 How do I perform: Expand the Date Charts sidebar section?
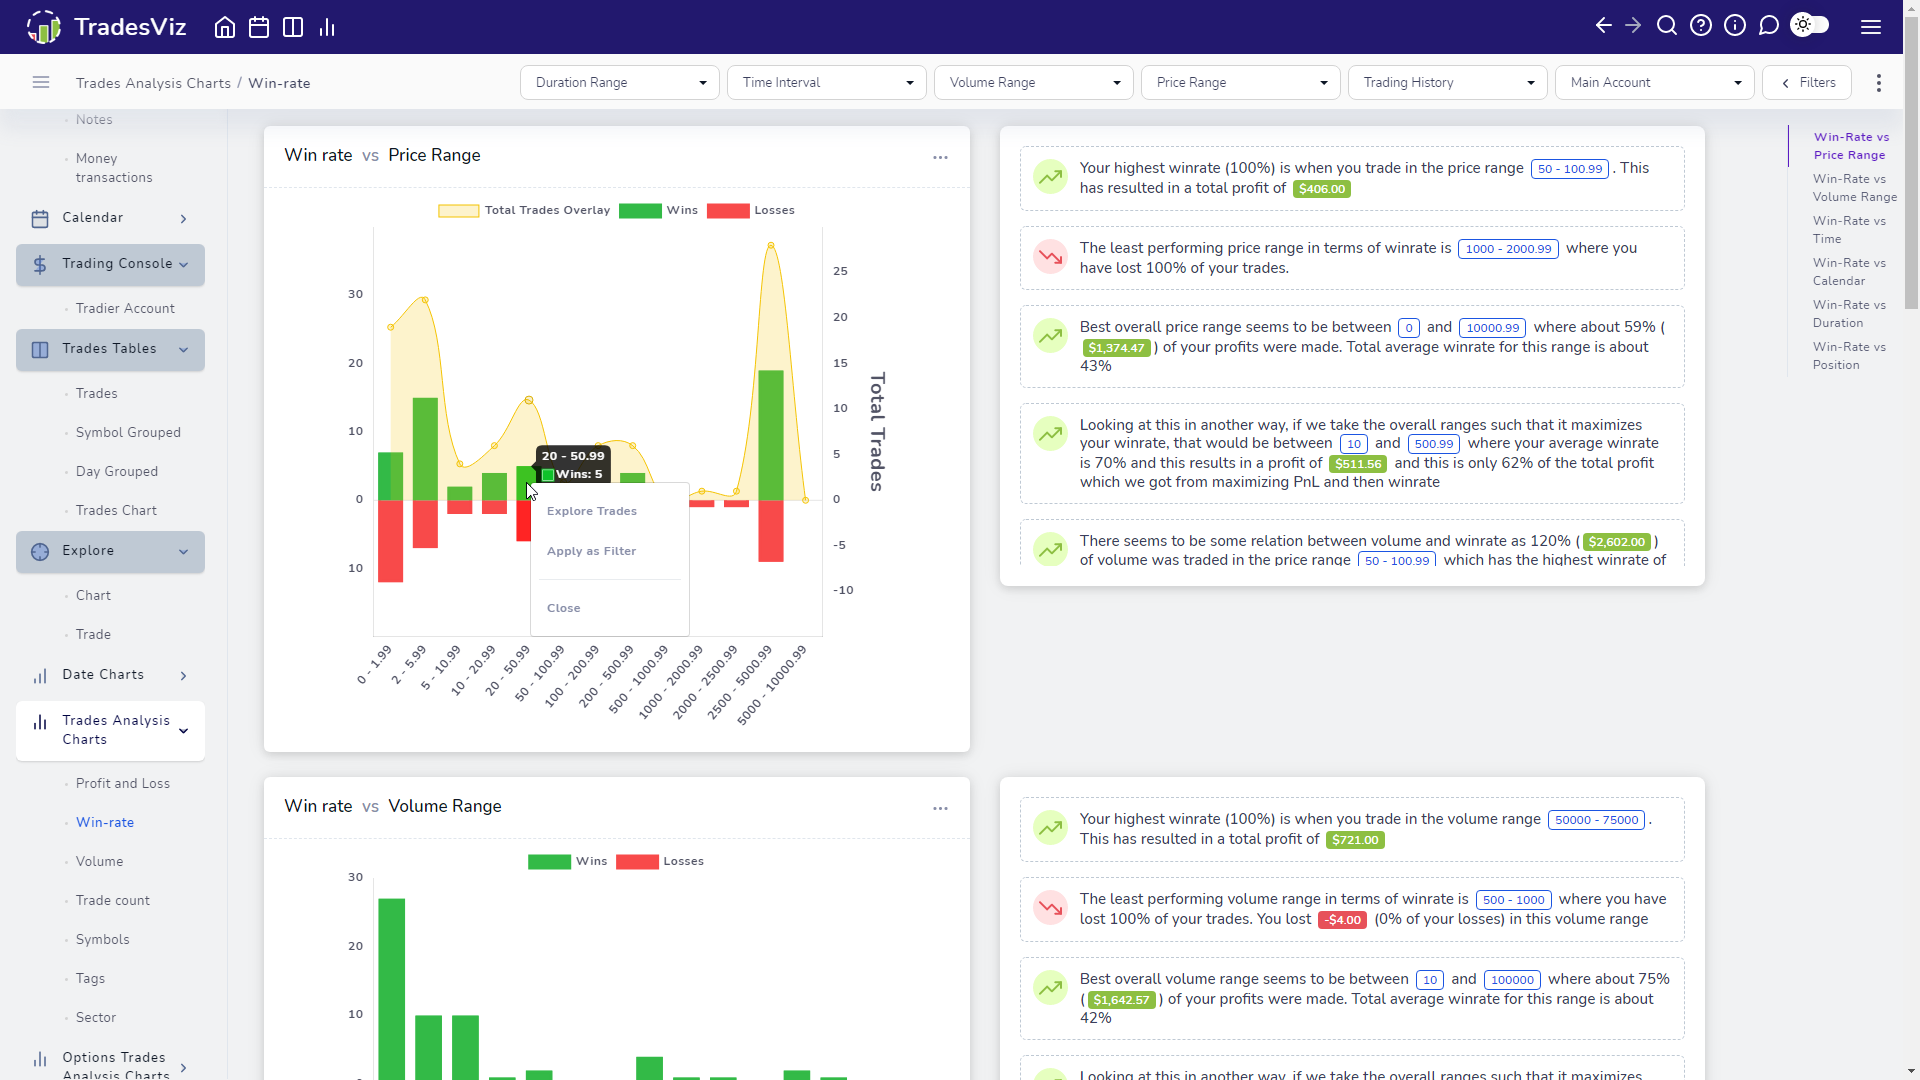[x=110, y=675]
